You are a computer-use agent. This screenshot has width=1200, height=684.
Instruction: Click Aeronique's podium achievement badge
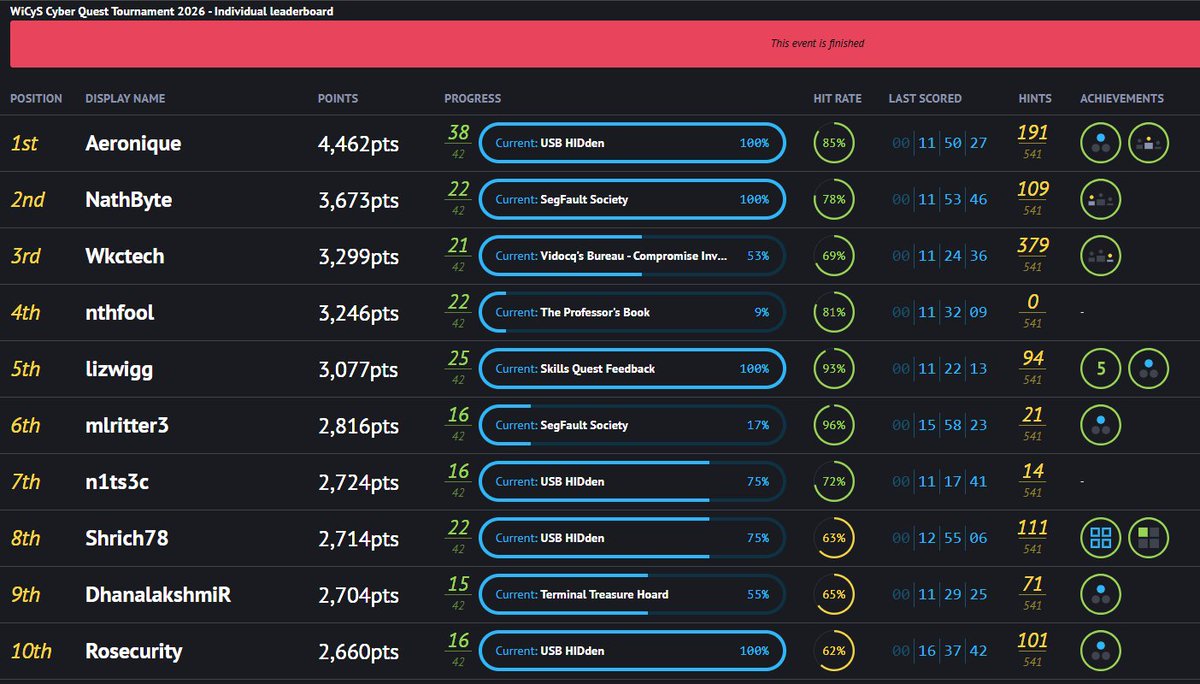click(x=1149, y=143)
